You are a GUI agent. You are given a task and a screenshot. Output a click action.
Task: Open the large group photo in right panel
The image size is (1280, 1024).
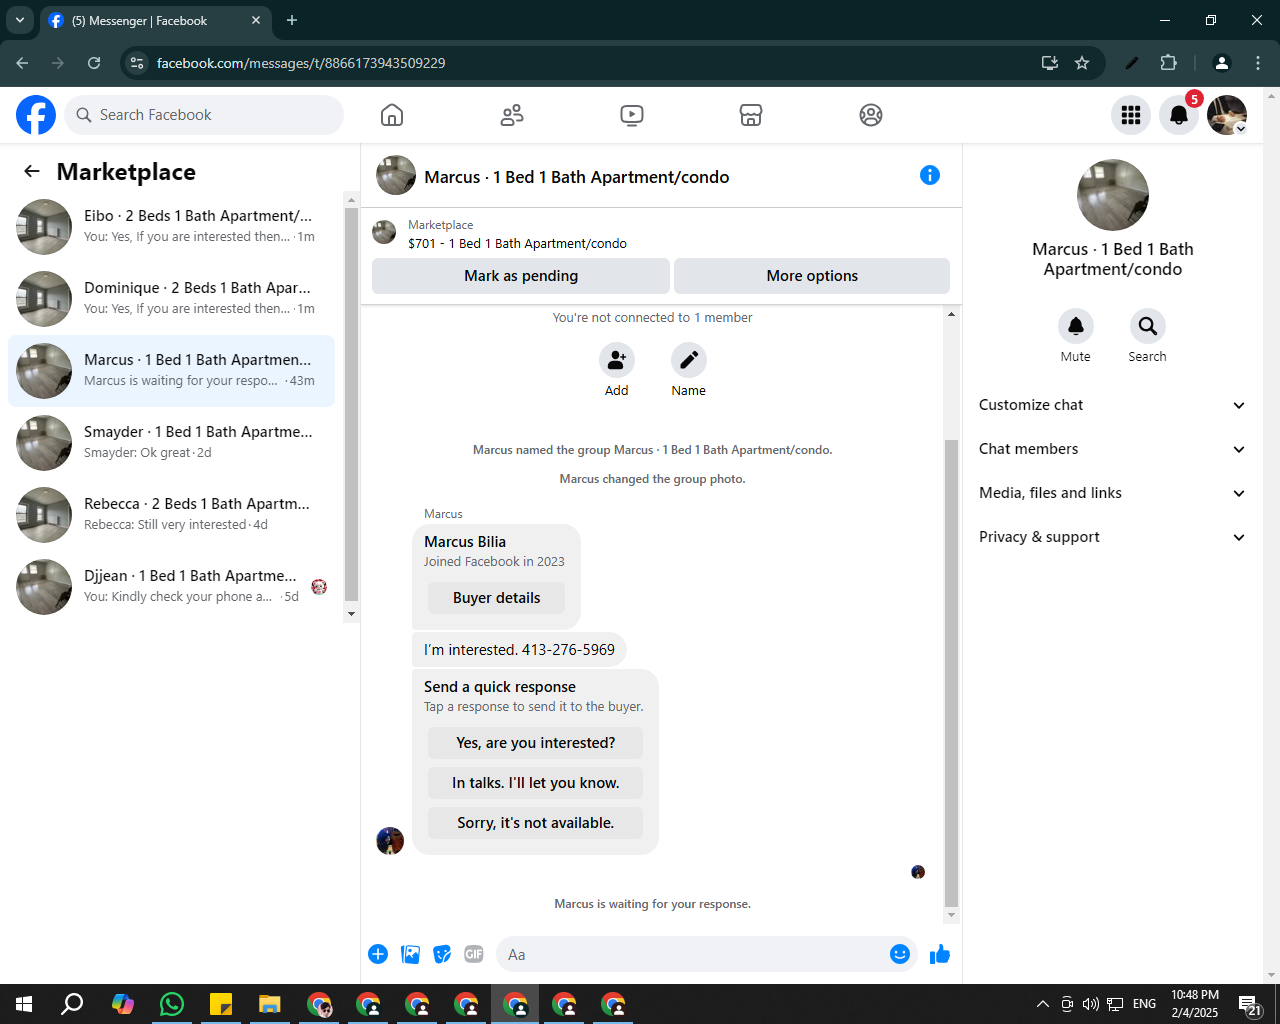point(1112,195)
